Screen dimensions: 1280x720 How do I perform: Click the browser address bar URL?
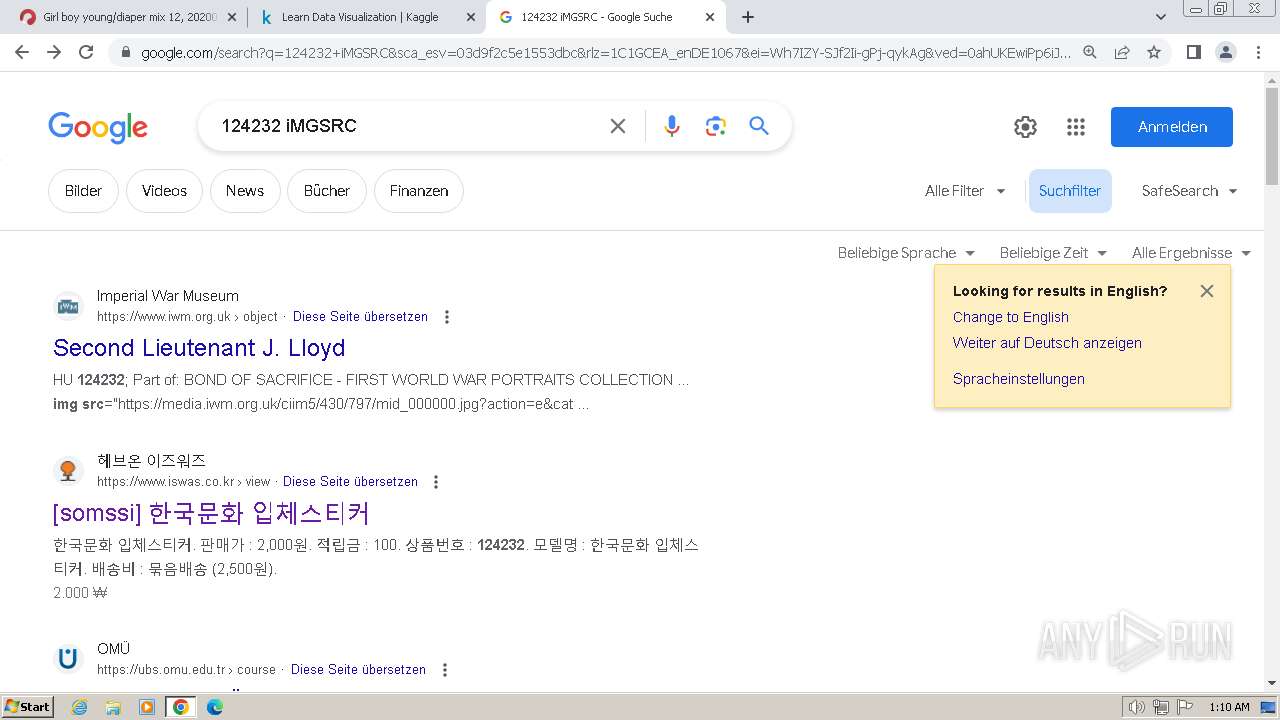click(605, 52)
